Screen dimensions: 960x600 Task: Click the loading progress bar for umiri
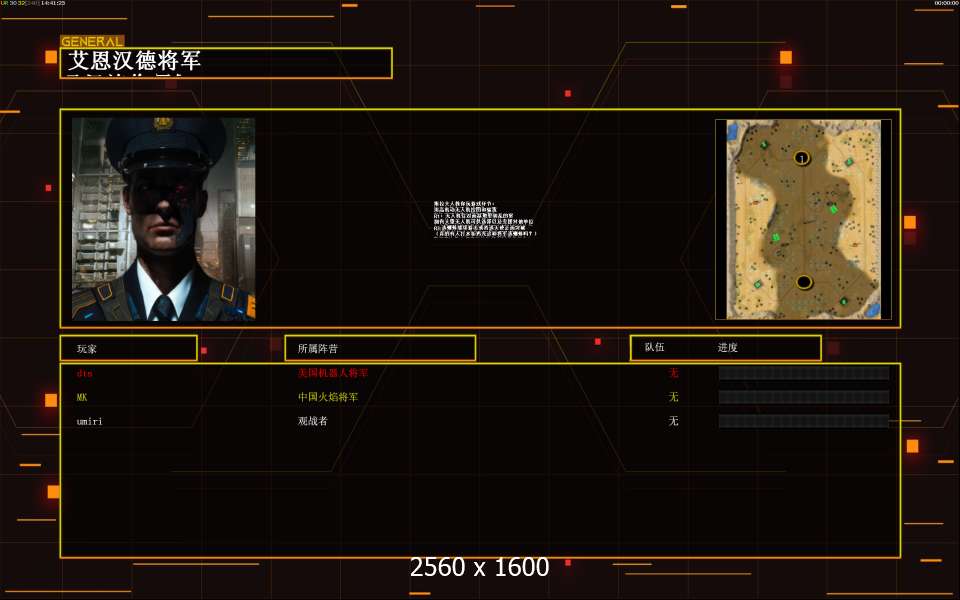click(x=804, y=421)
